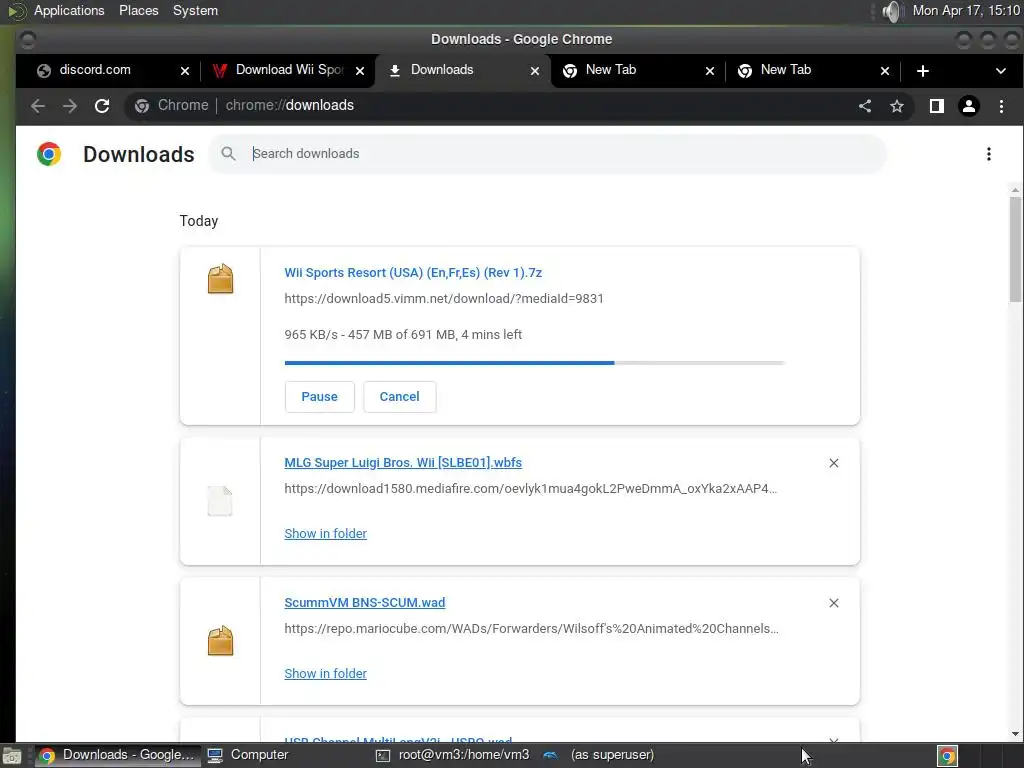This screenshot has width=1024, height=768.
Task: Cancel the Wii Sports Resort download
Action: tap(400, 396)
